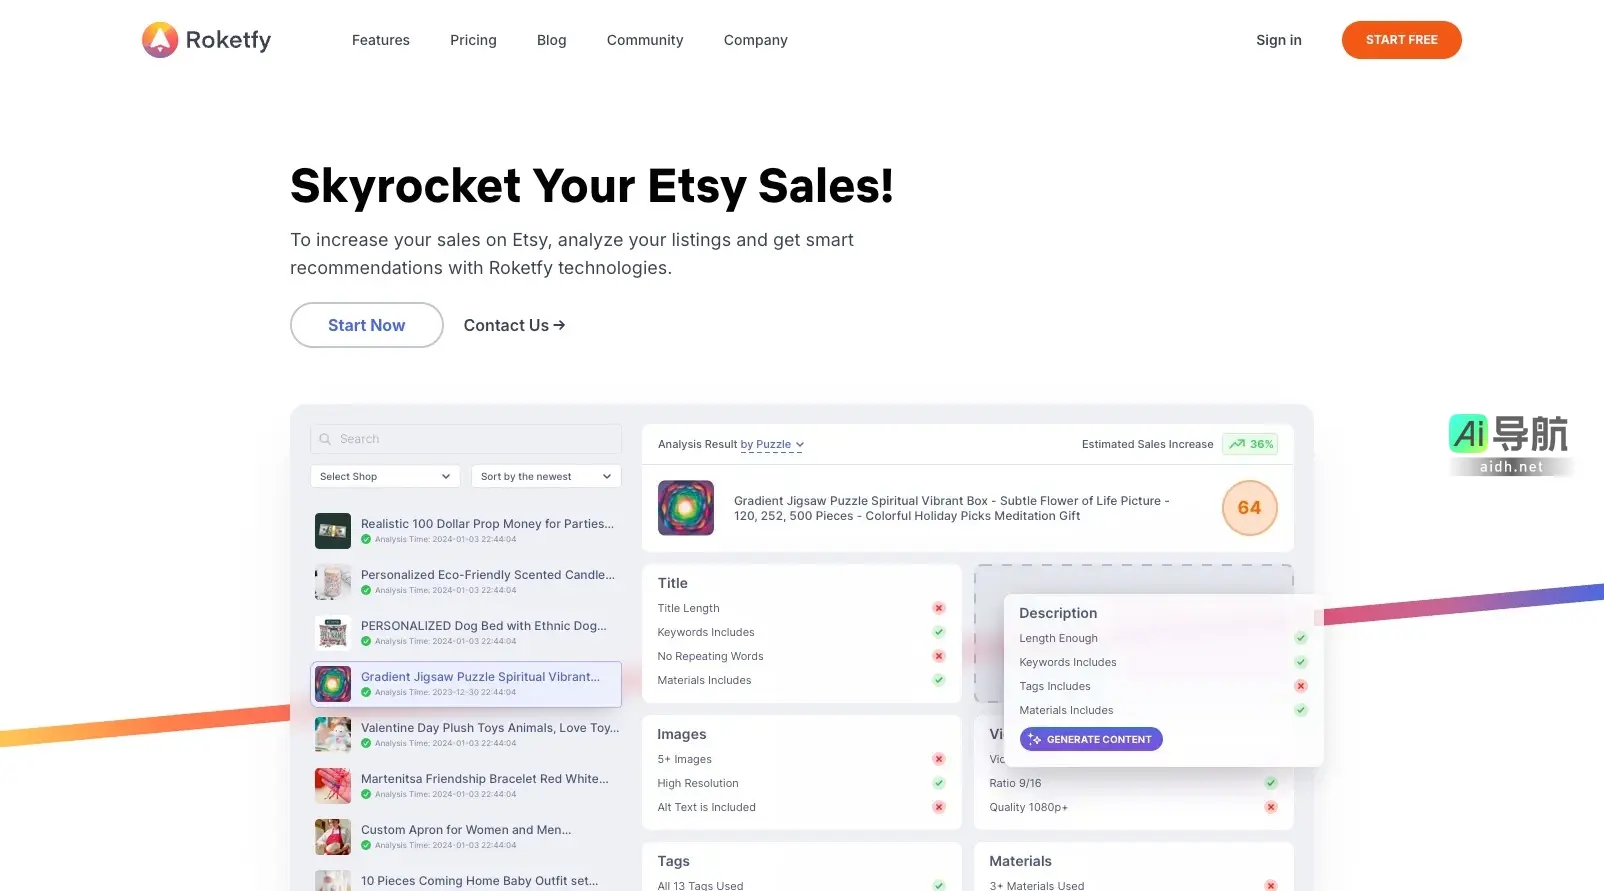
Task: Follow the Contact Us link
Action: [x=514, y=325]
